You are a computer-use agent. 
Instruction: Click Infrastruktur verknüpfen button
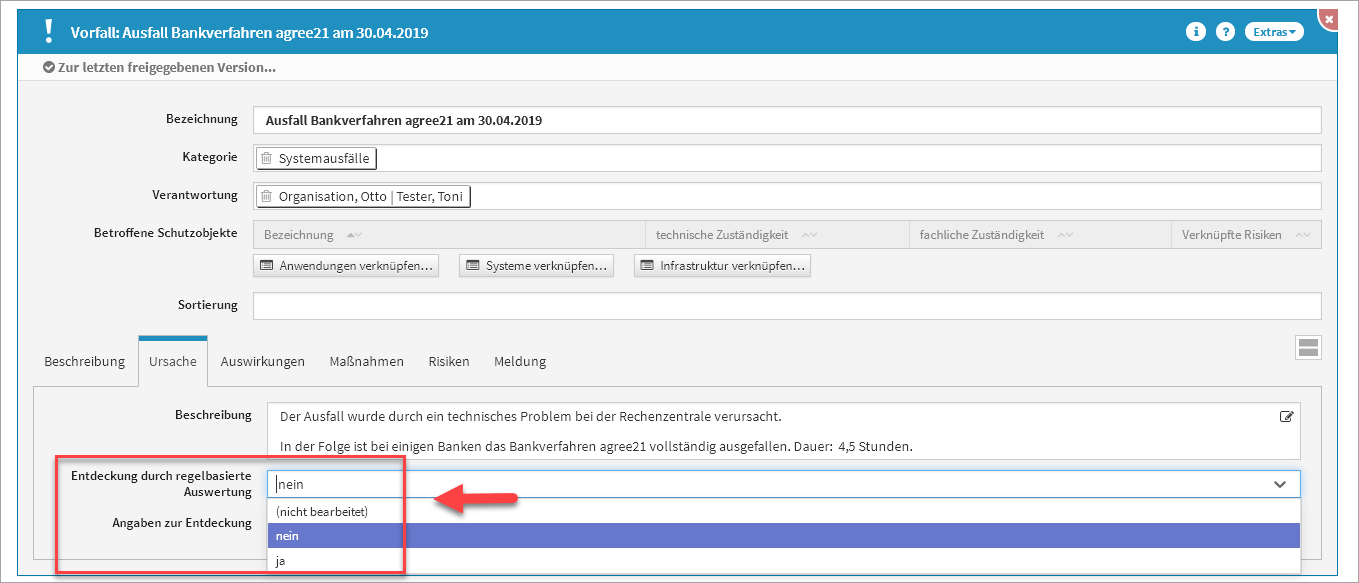tap(722, 266)
